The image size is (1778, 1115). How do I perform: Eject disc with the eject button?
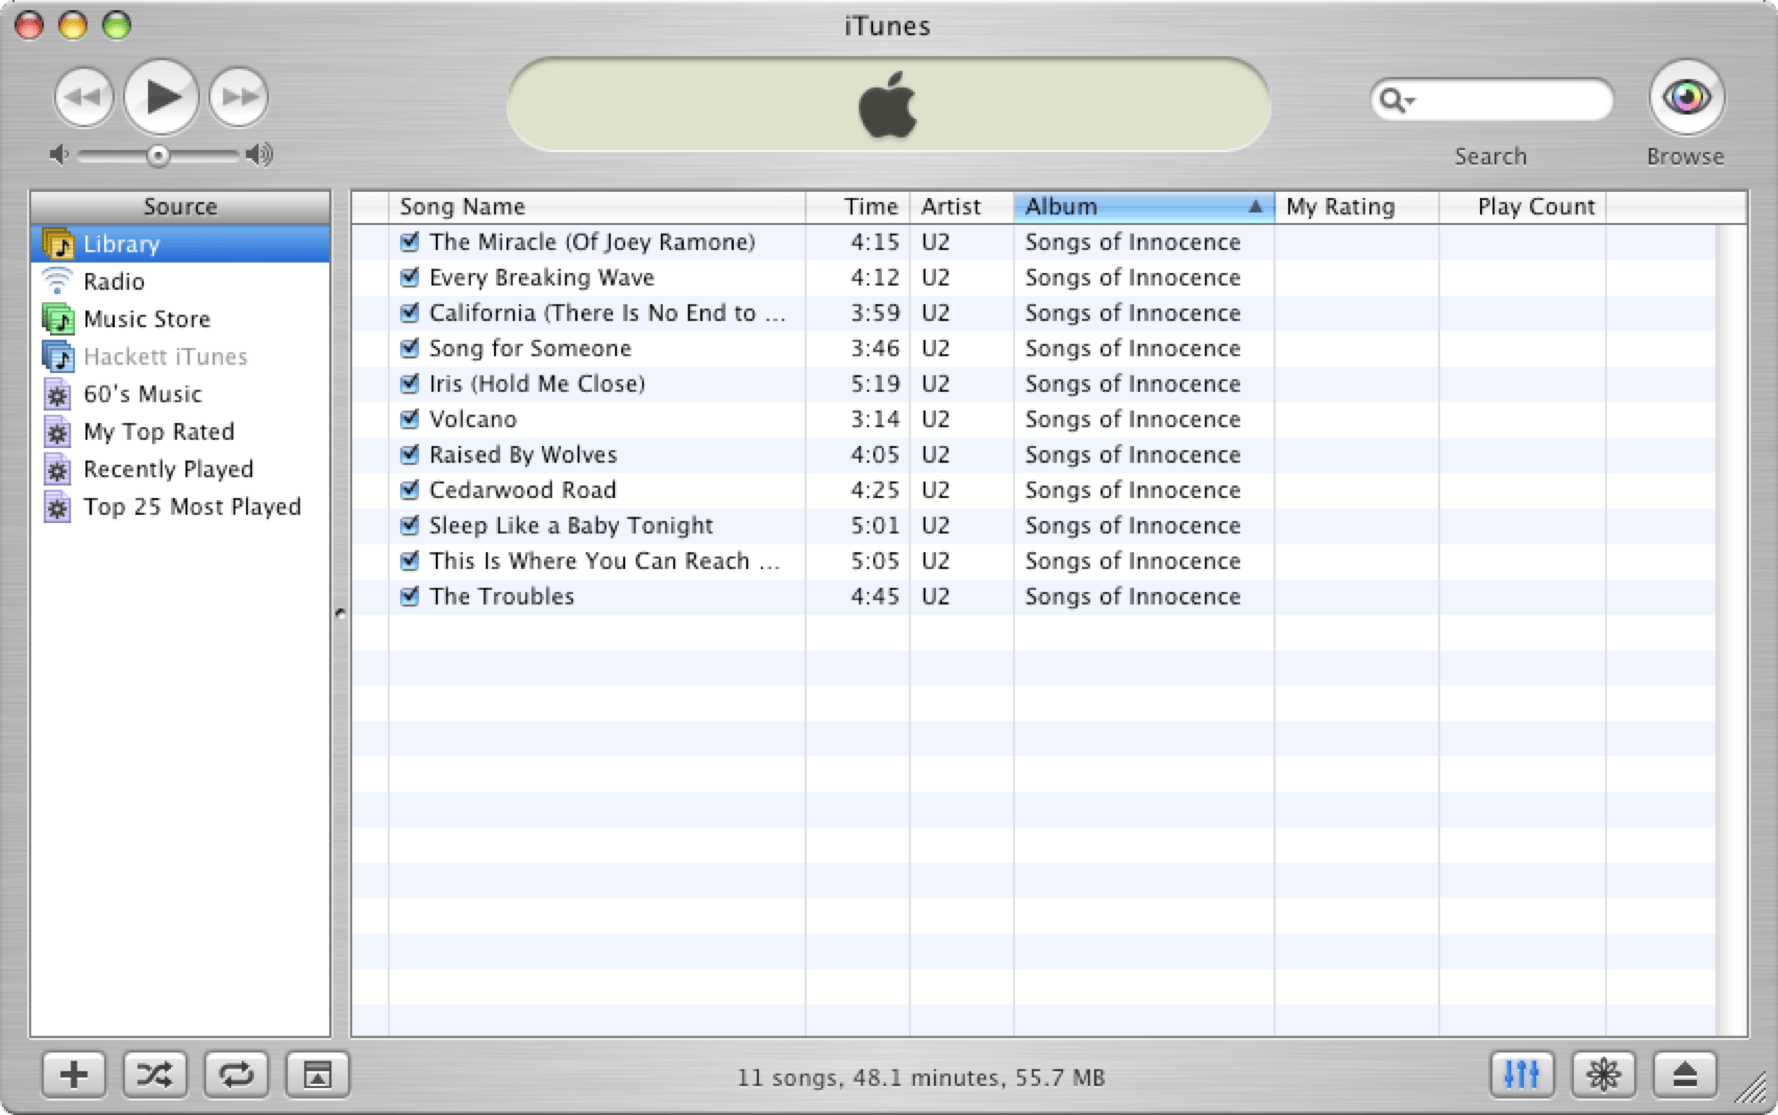point(1685,1075)
